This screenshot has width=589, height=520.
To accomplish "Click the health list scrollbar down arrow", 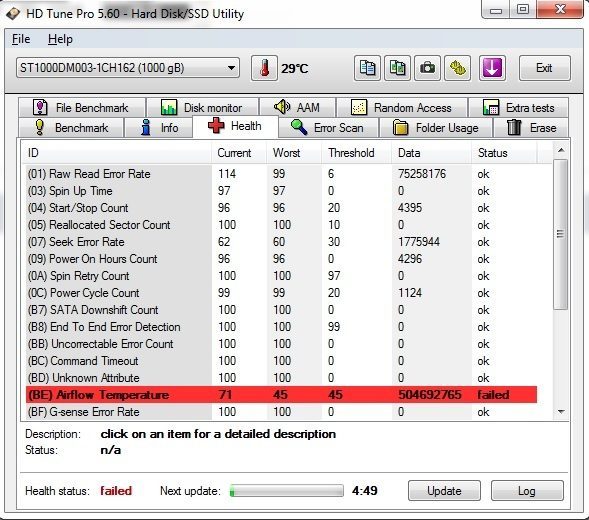I will (x=561, y=412).
